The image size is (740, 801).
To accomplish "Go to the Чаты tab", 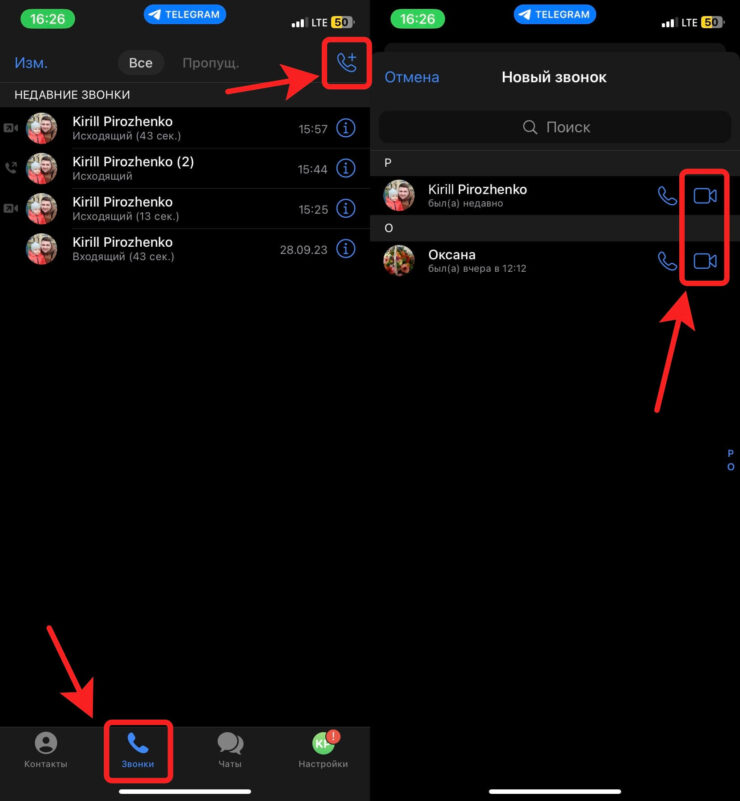I will click(230, 751).
